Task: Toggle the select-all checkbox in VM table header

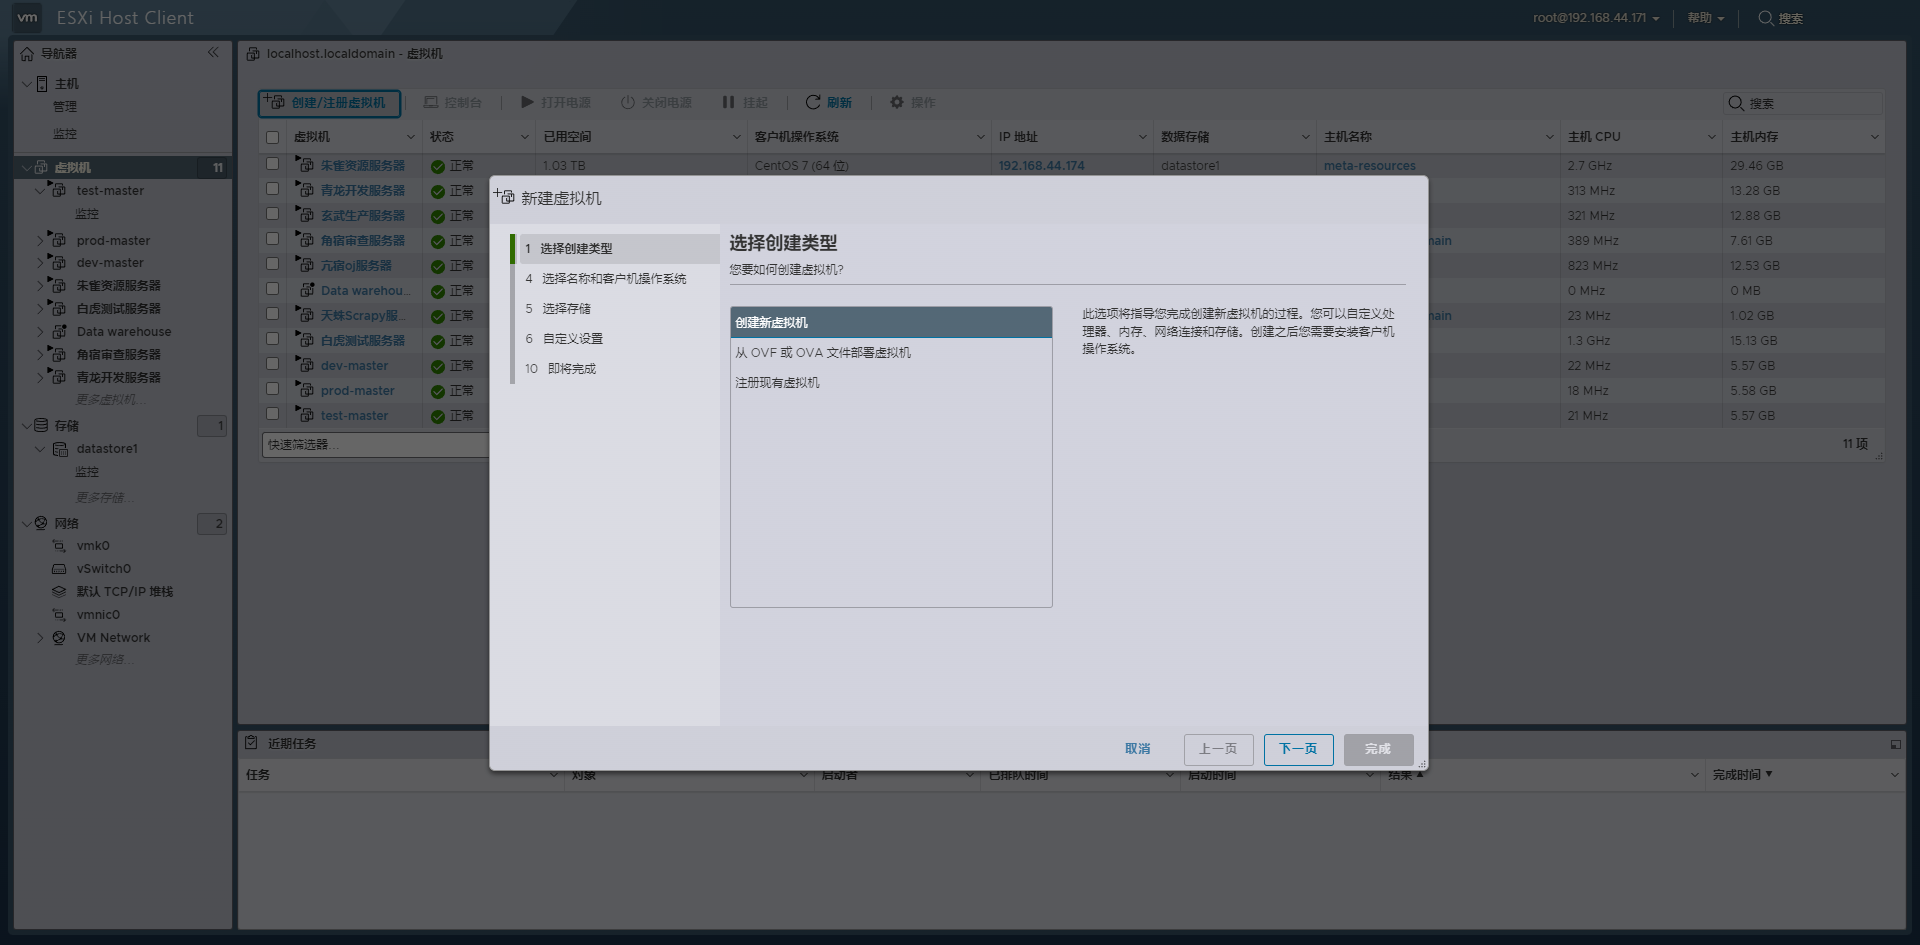Action: pyautogui.click(x=272, y=137)
